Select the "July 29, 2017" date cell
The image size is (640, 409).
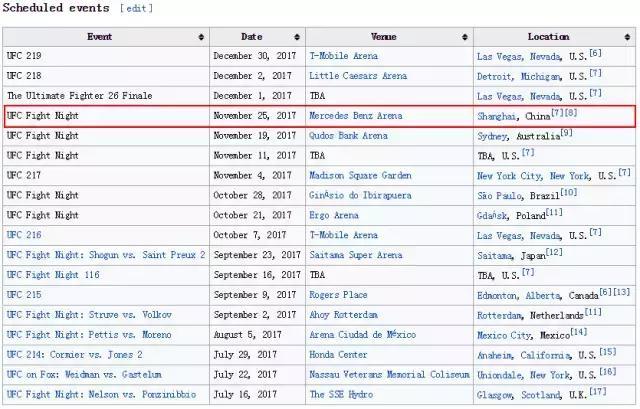point(258,355)
